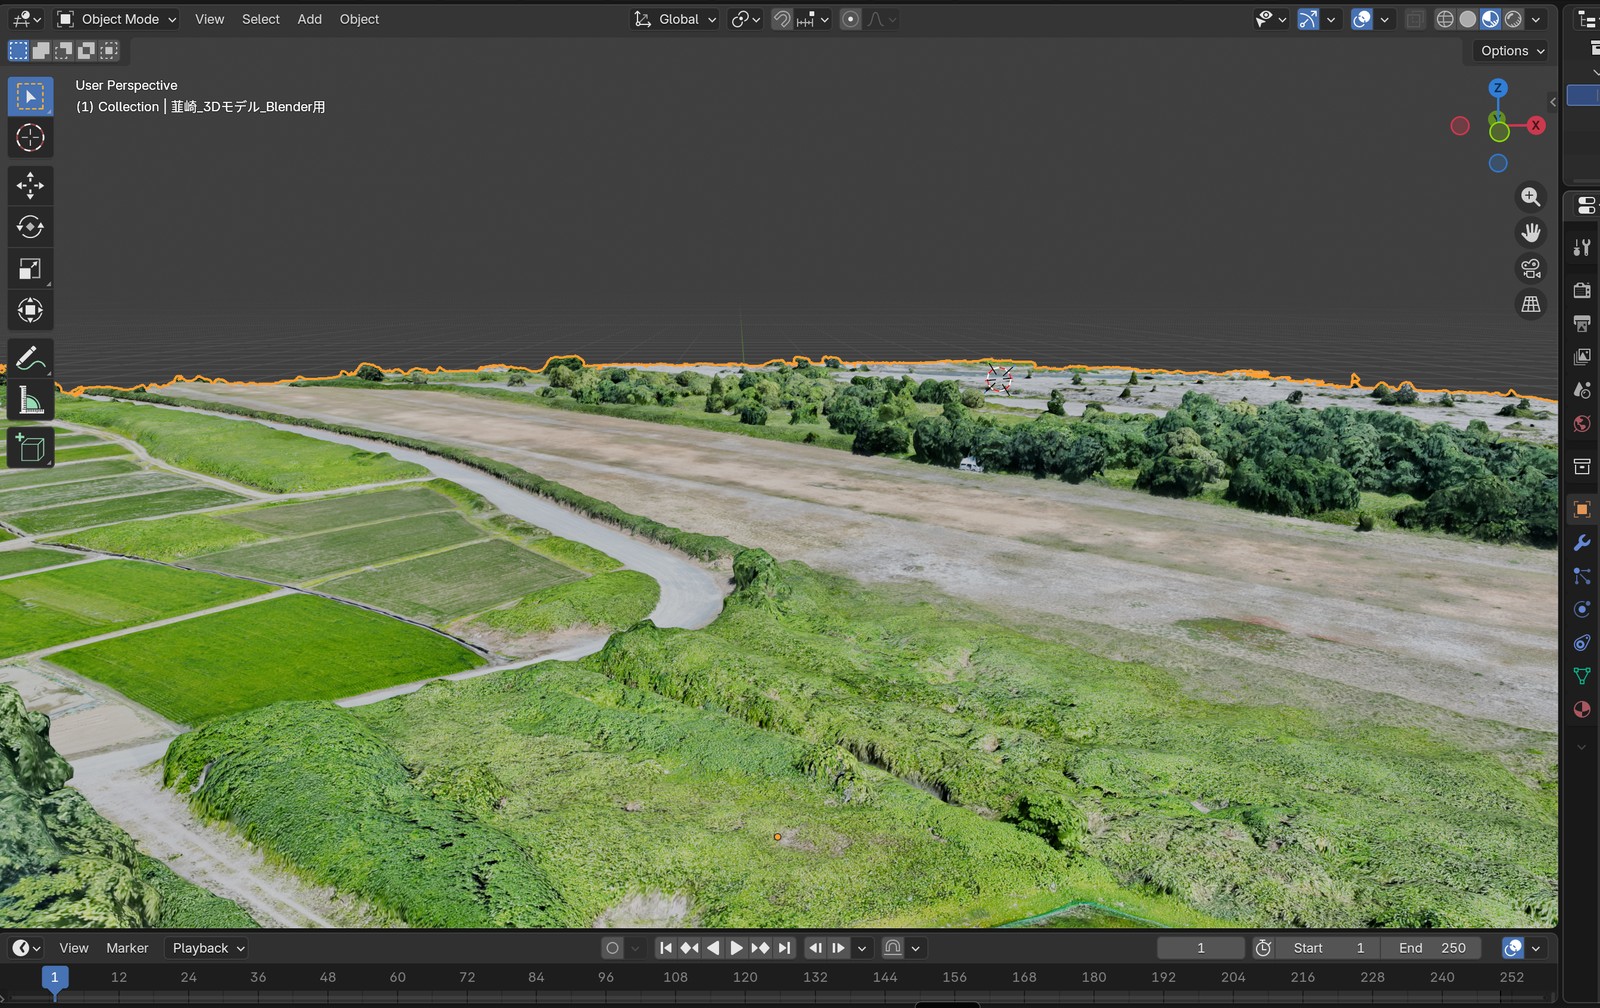This screenshot has width=1600, height=1008.
Task: Jump to the timeline end frame
Action: [785, 948]
